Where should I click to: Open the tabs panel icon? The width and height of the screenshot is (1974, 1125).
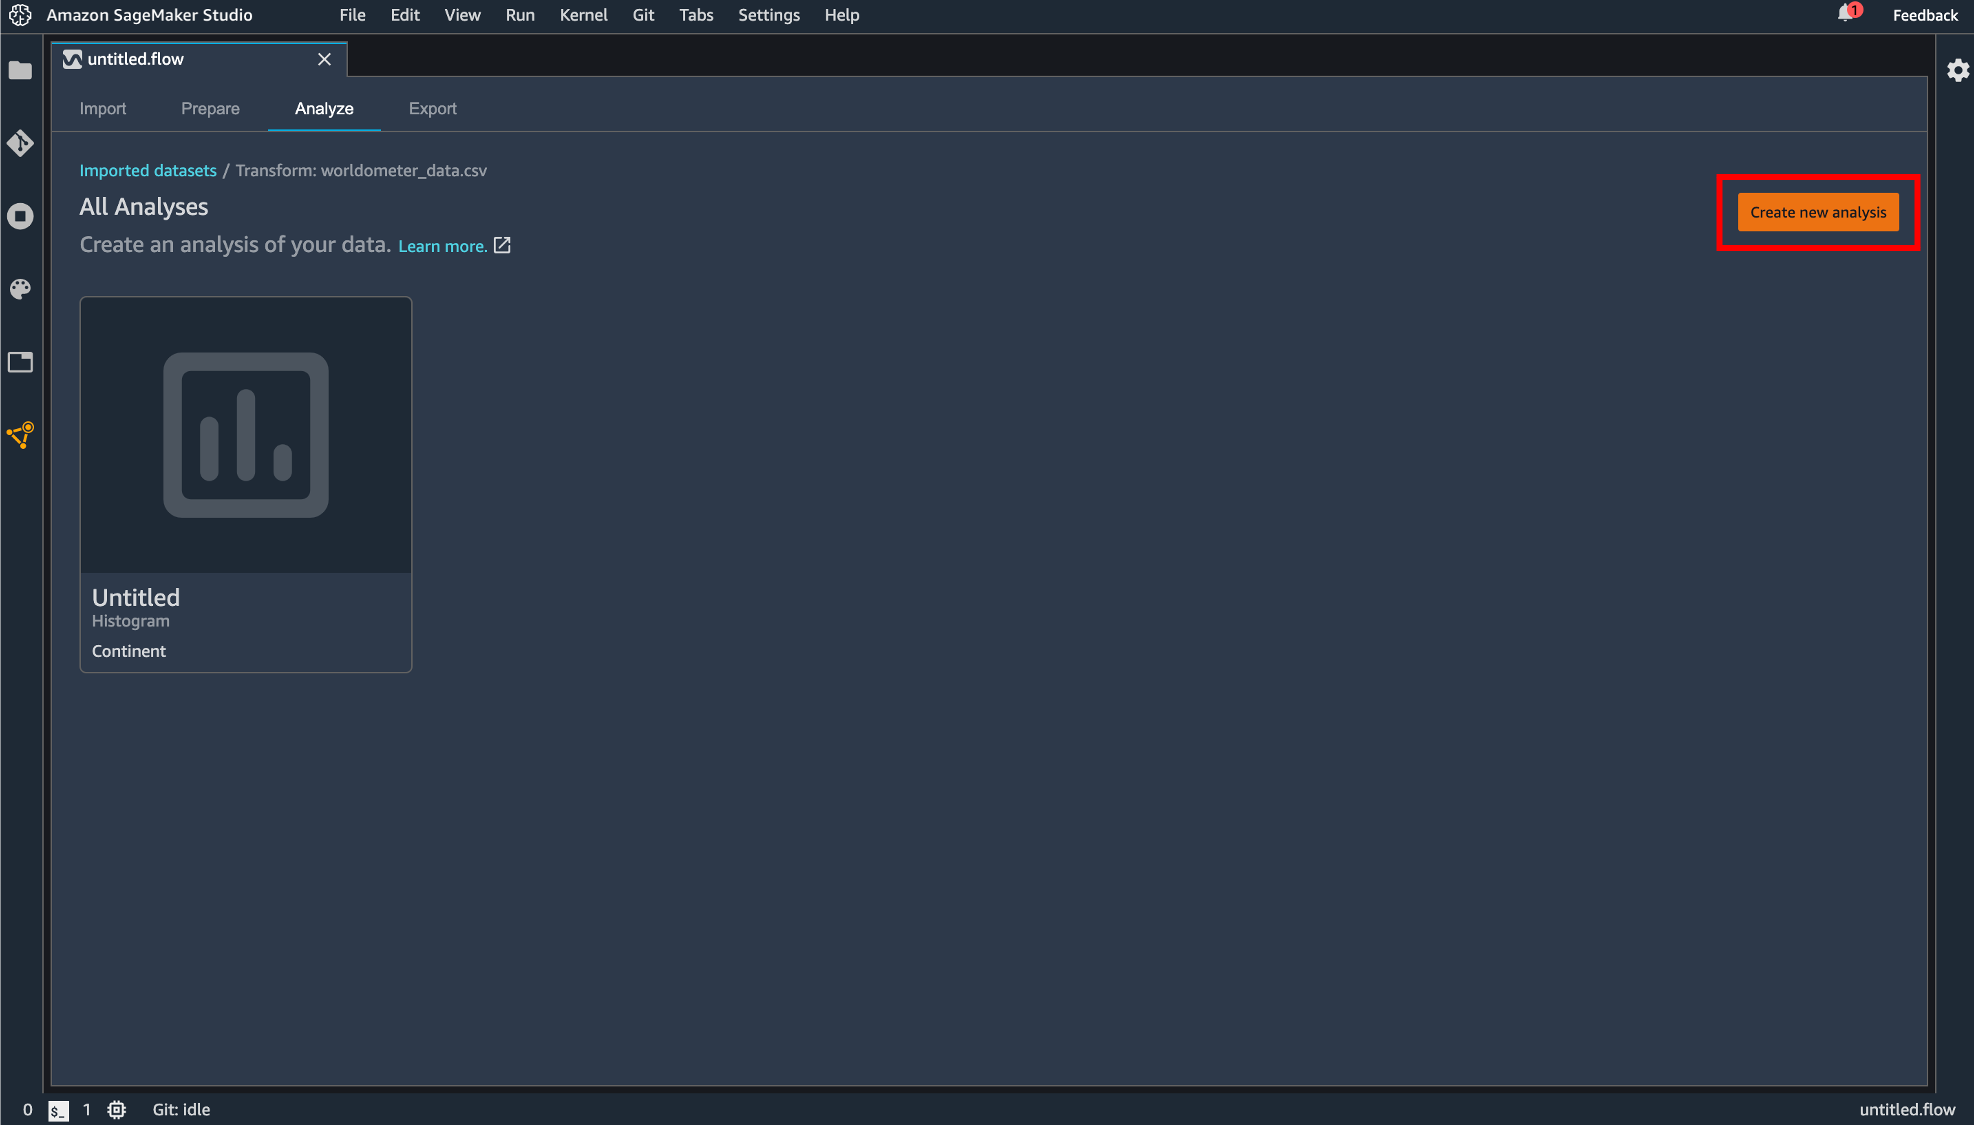pyautogui.click(x=20, y=362)
